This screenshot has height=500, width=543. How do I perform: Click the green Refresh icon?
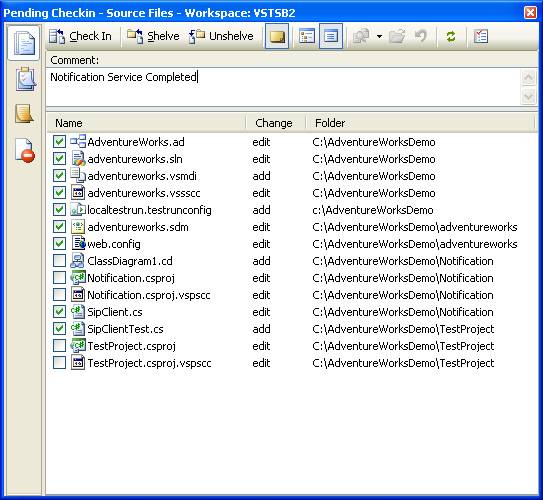coord(451,36)
